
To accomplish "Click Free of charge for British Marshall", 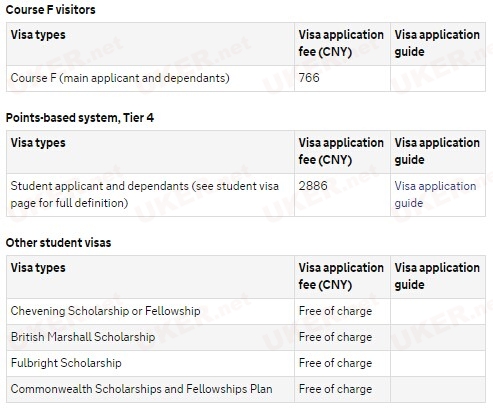I will 335,337.
